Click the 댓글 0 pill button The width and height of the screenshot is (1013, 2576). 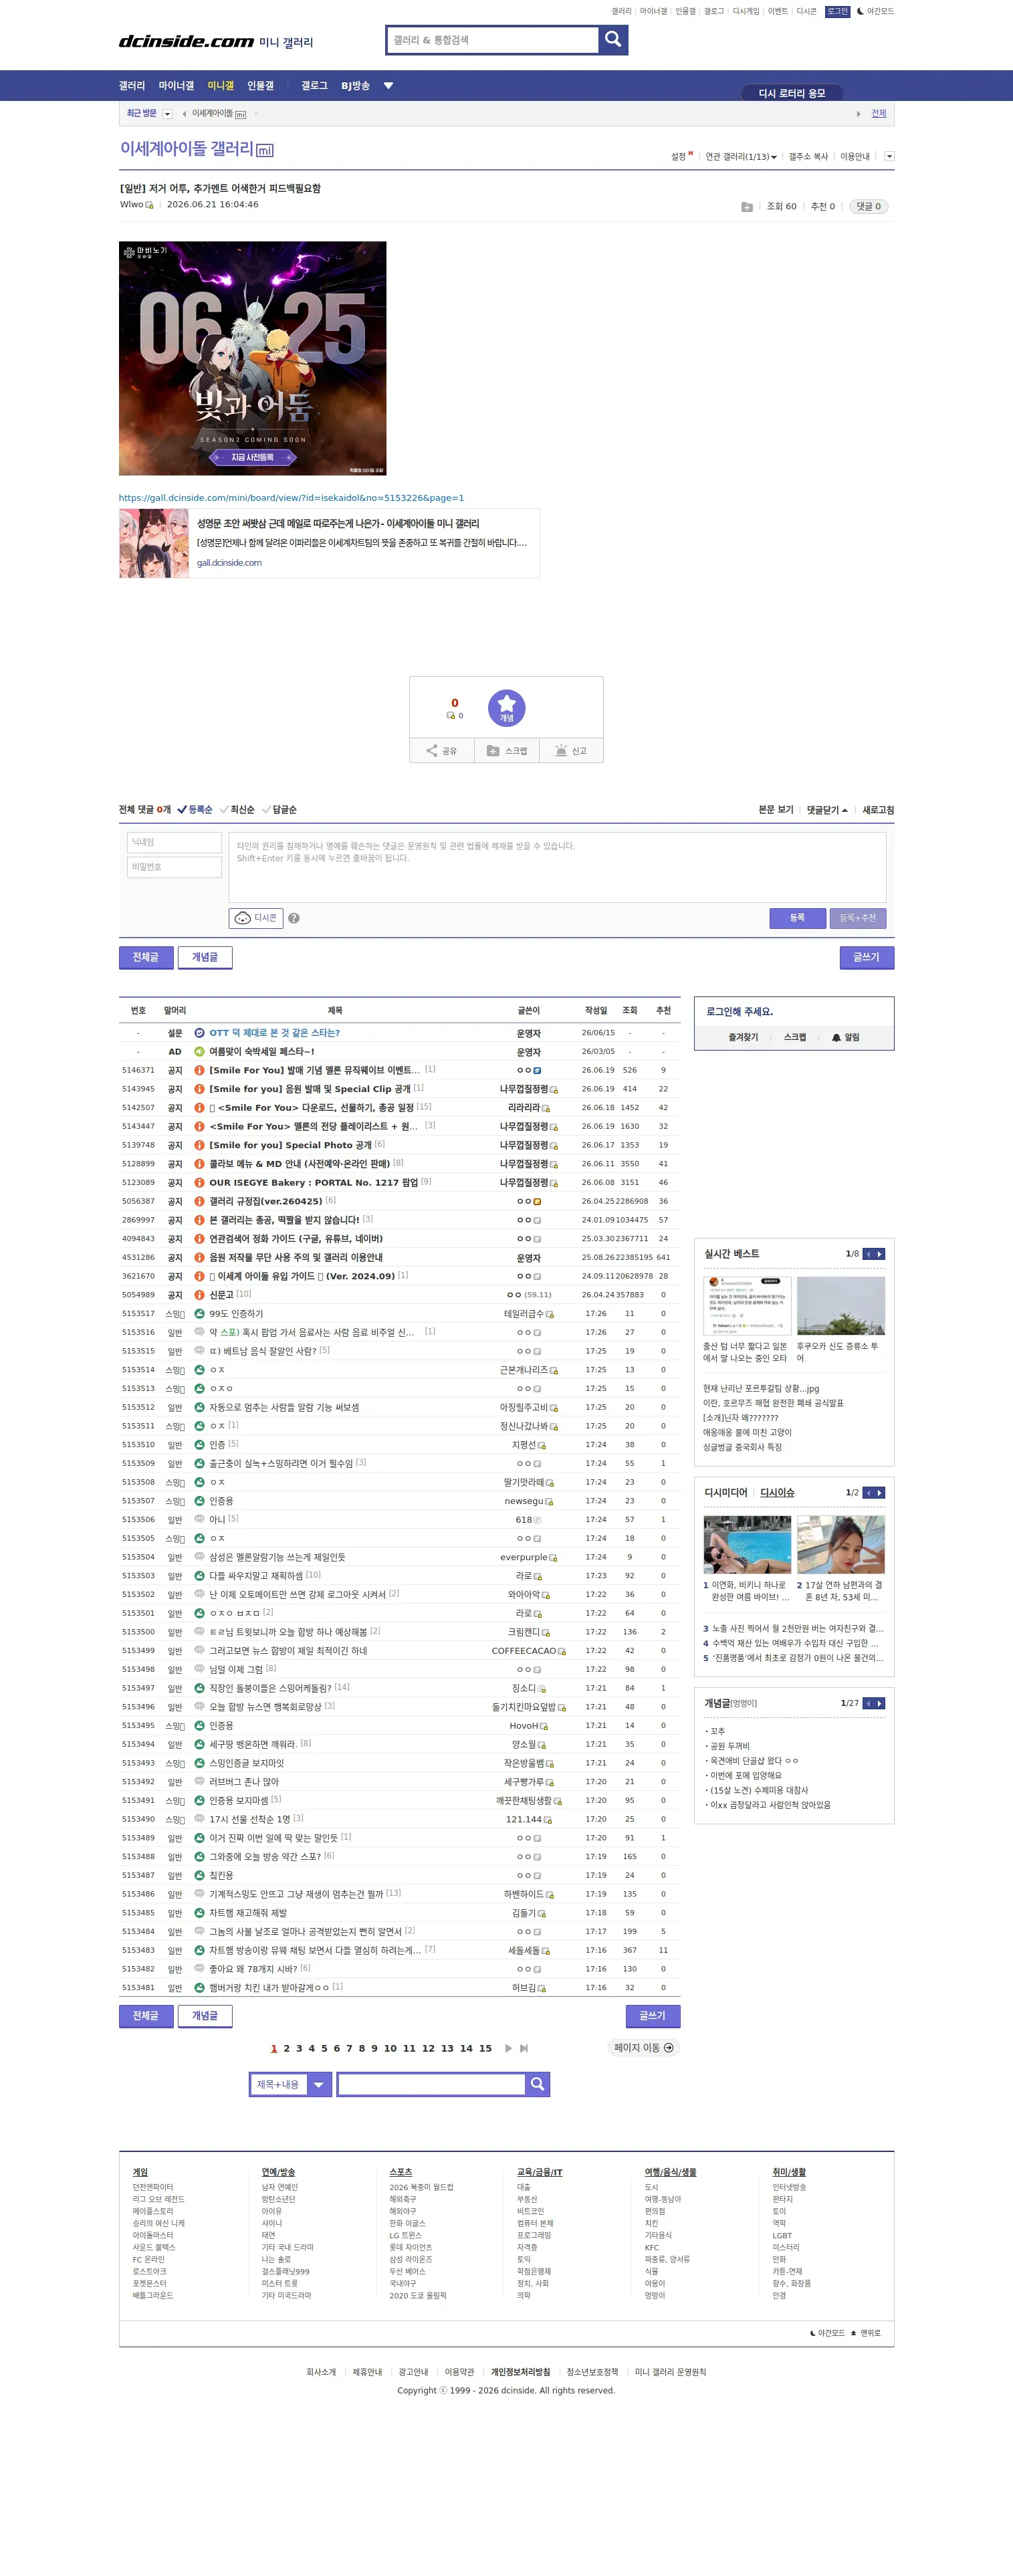pos(868,207)
